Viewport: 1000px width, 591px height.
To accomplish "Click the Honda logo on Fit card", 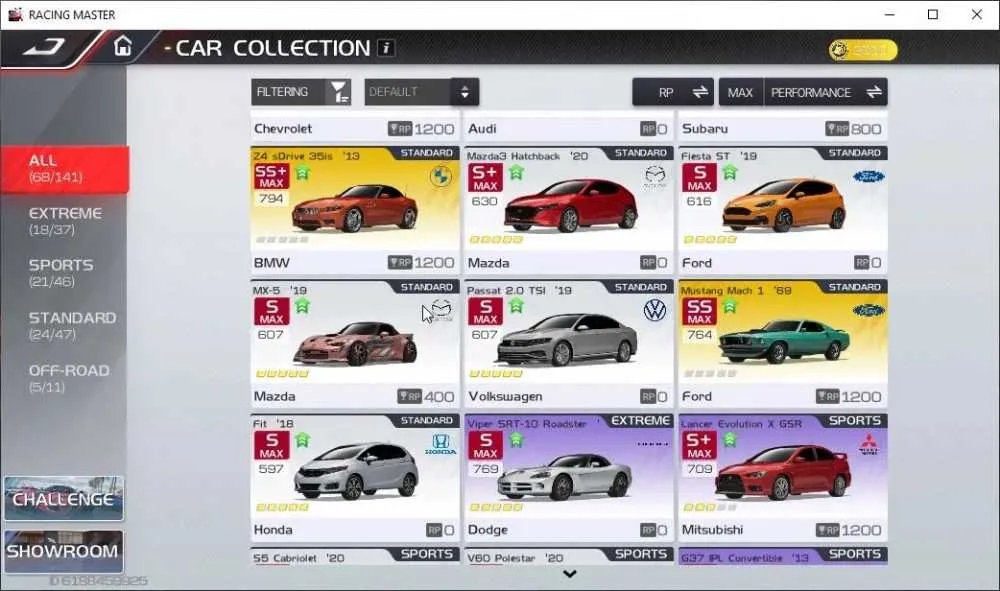I will pyautogui.click(x=441, y=444).
